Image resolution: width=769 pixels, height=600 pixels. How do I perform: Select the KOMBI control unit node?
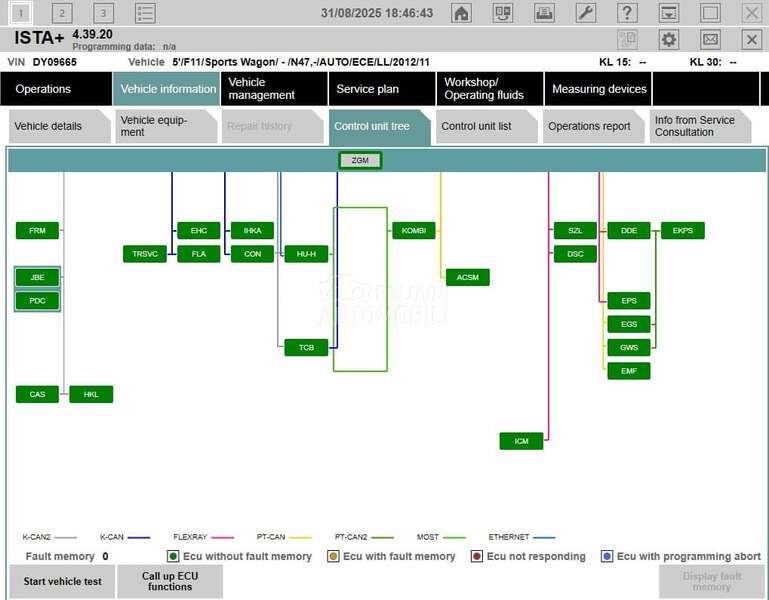(413, 231)
